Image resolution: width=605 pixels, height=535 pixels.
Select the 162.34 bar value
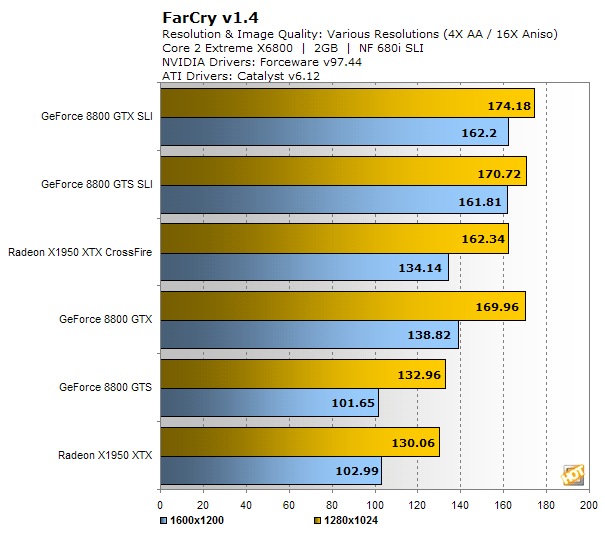coord(483,239)
